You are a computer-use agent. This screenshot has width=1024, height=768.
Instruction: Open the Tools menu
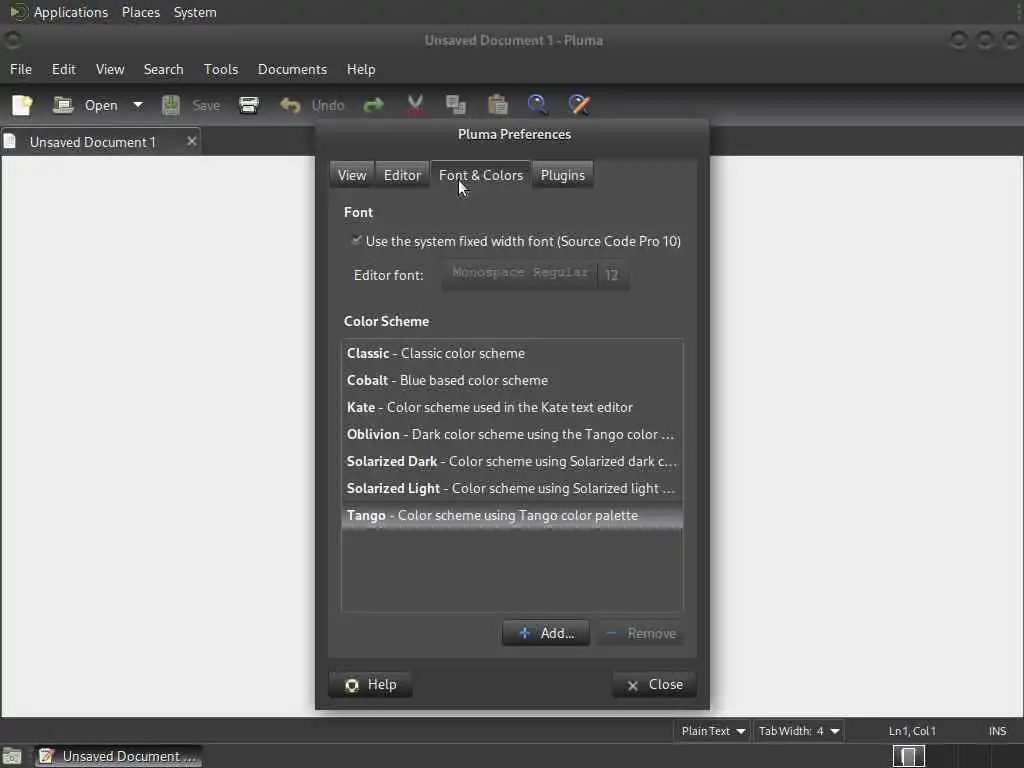tap(221, 69)
